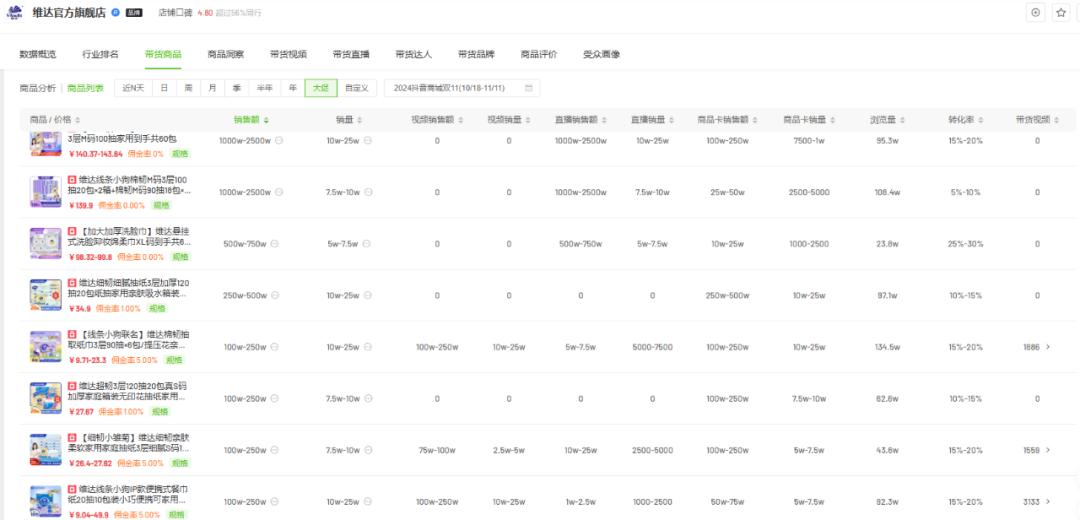Click the 75w-100w 视频销售额 value

(437, 450)
